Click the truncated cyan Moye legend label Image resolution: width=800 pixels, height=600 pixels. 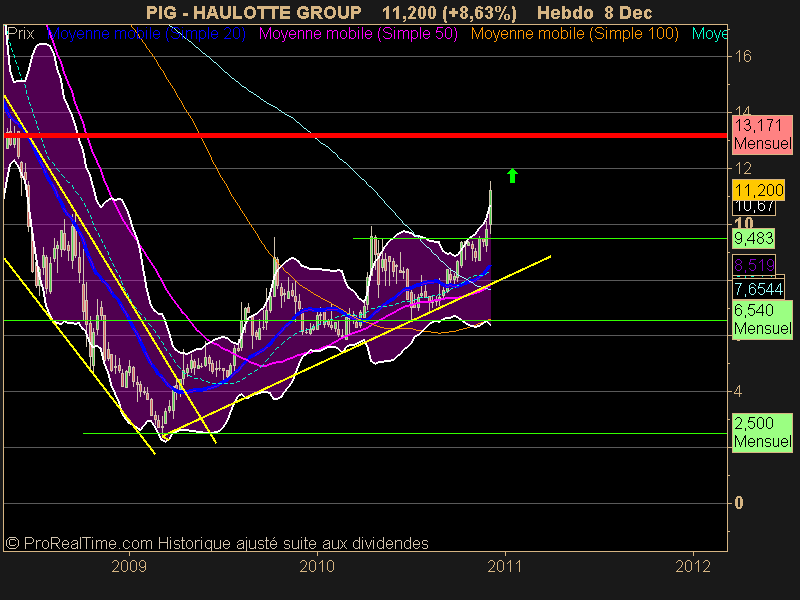709,34
